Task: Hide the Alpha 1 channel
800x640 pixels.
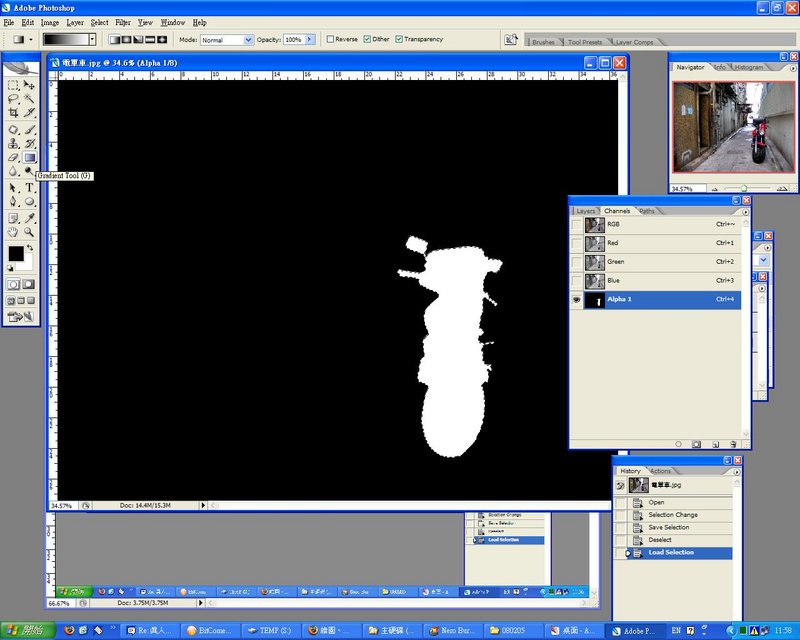Action: [x=577, y=300]
